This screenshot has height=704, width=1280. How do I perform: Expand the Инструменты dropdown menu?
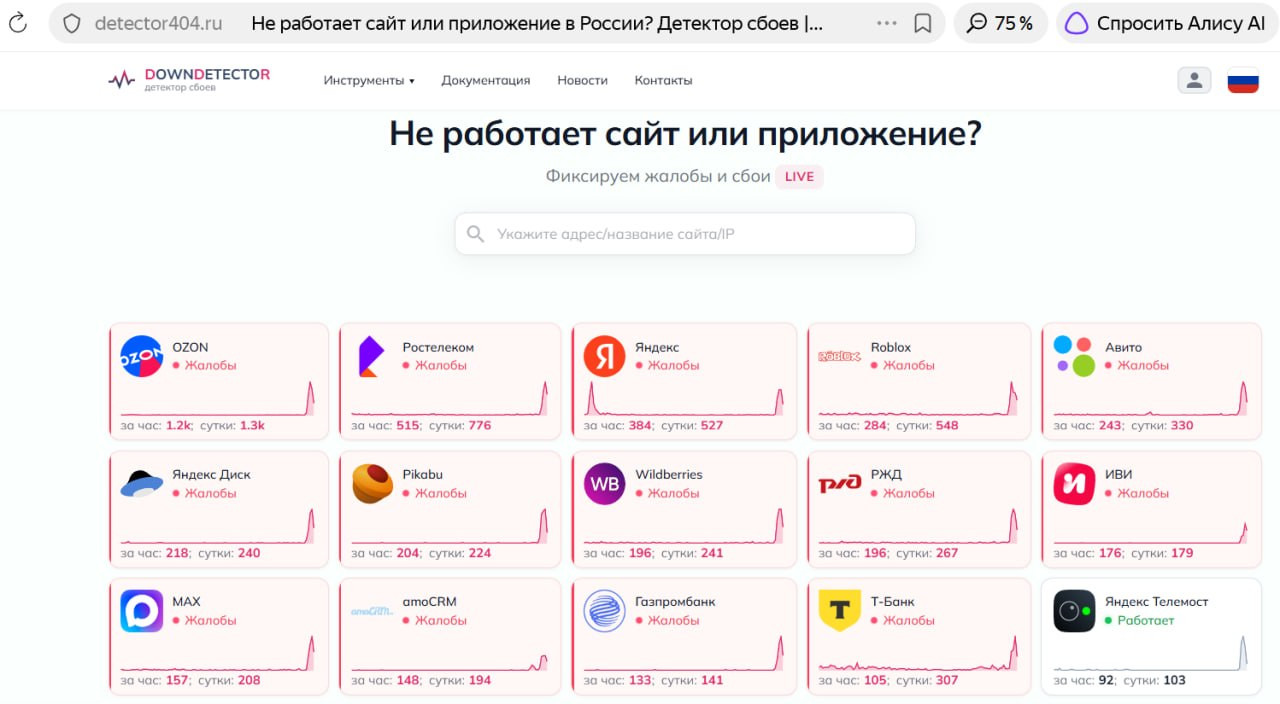(369, 80)
